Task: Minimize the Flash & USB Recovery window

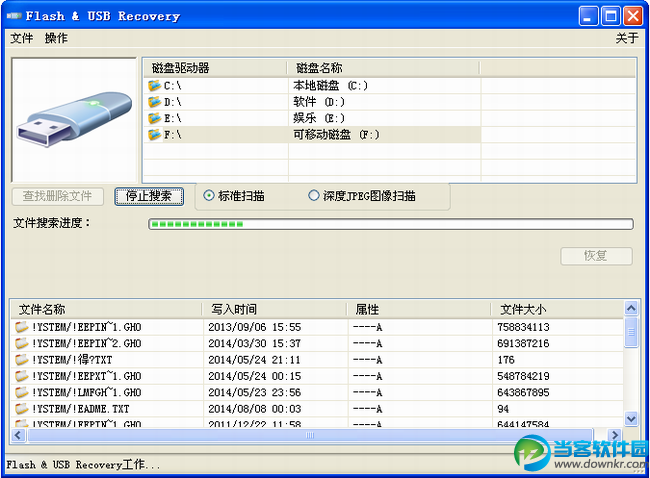Action: [588, 16]
